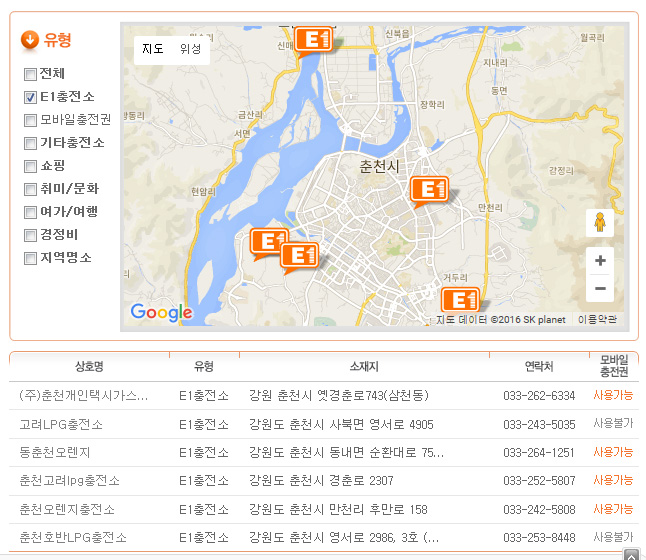The image size is (646, 560).
Task: Click the scroll-to-top arrow at the page's lower corner
Action: click(x=631, y=554)
